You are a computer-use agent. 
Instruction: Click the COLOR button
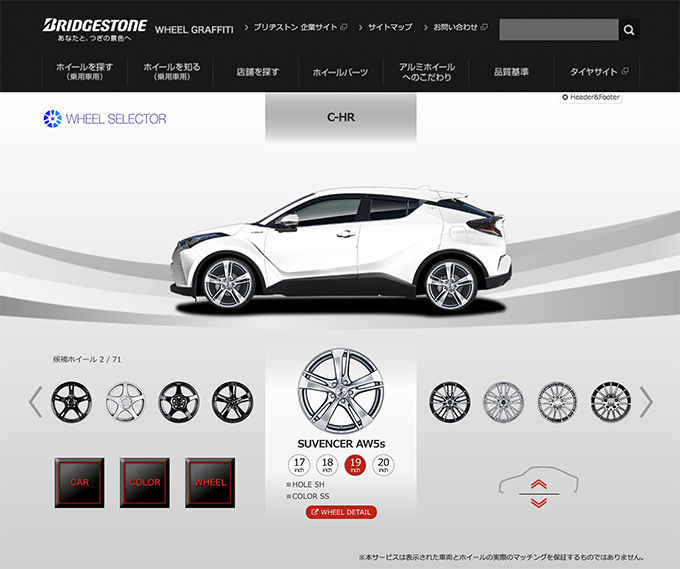point(145,483)
